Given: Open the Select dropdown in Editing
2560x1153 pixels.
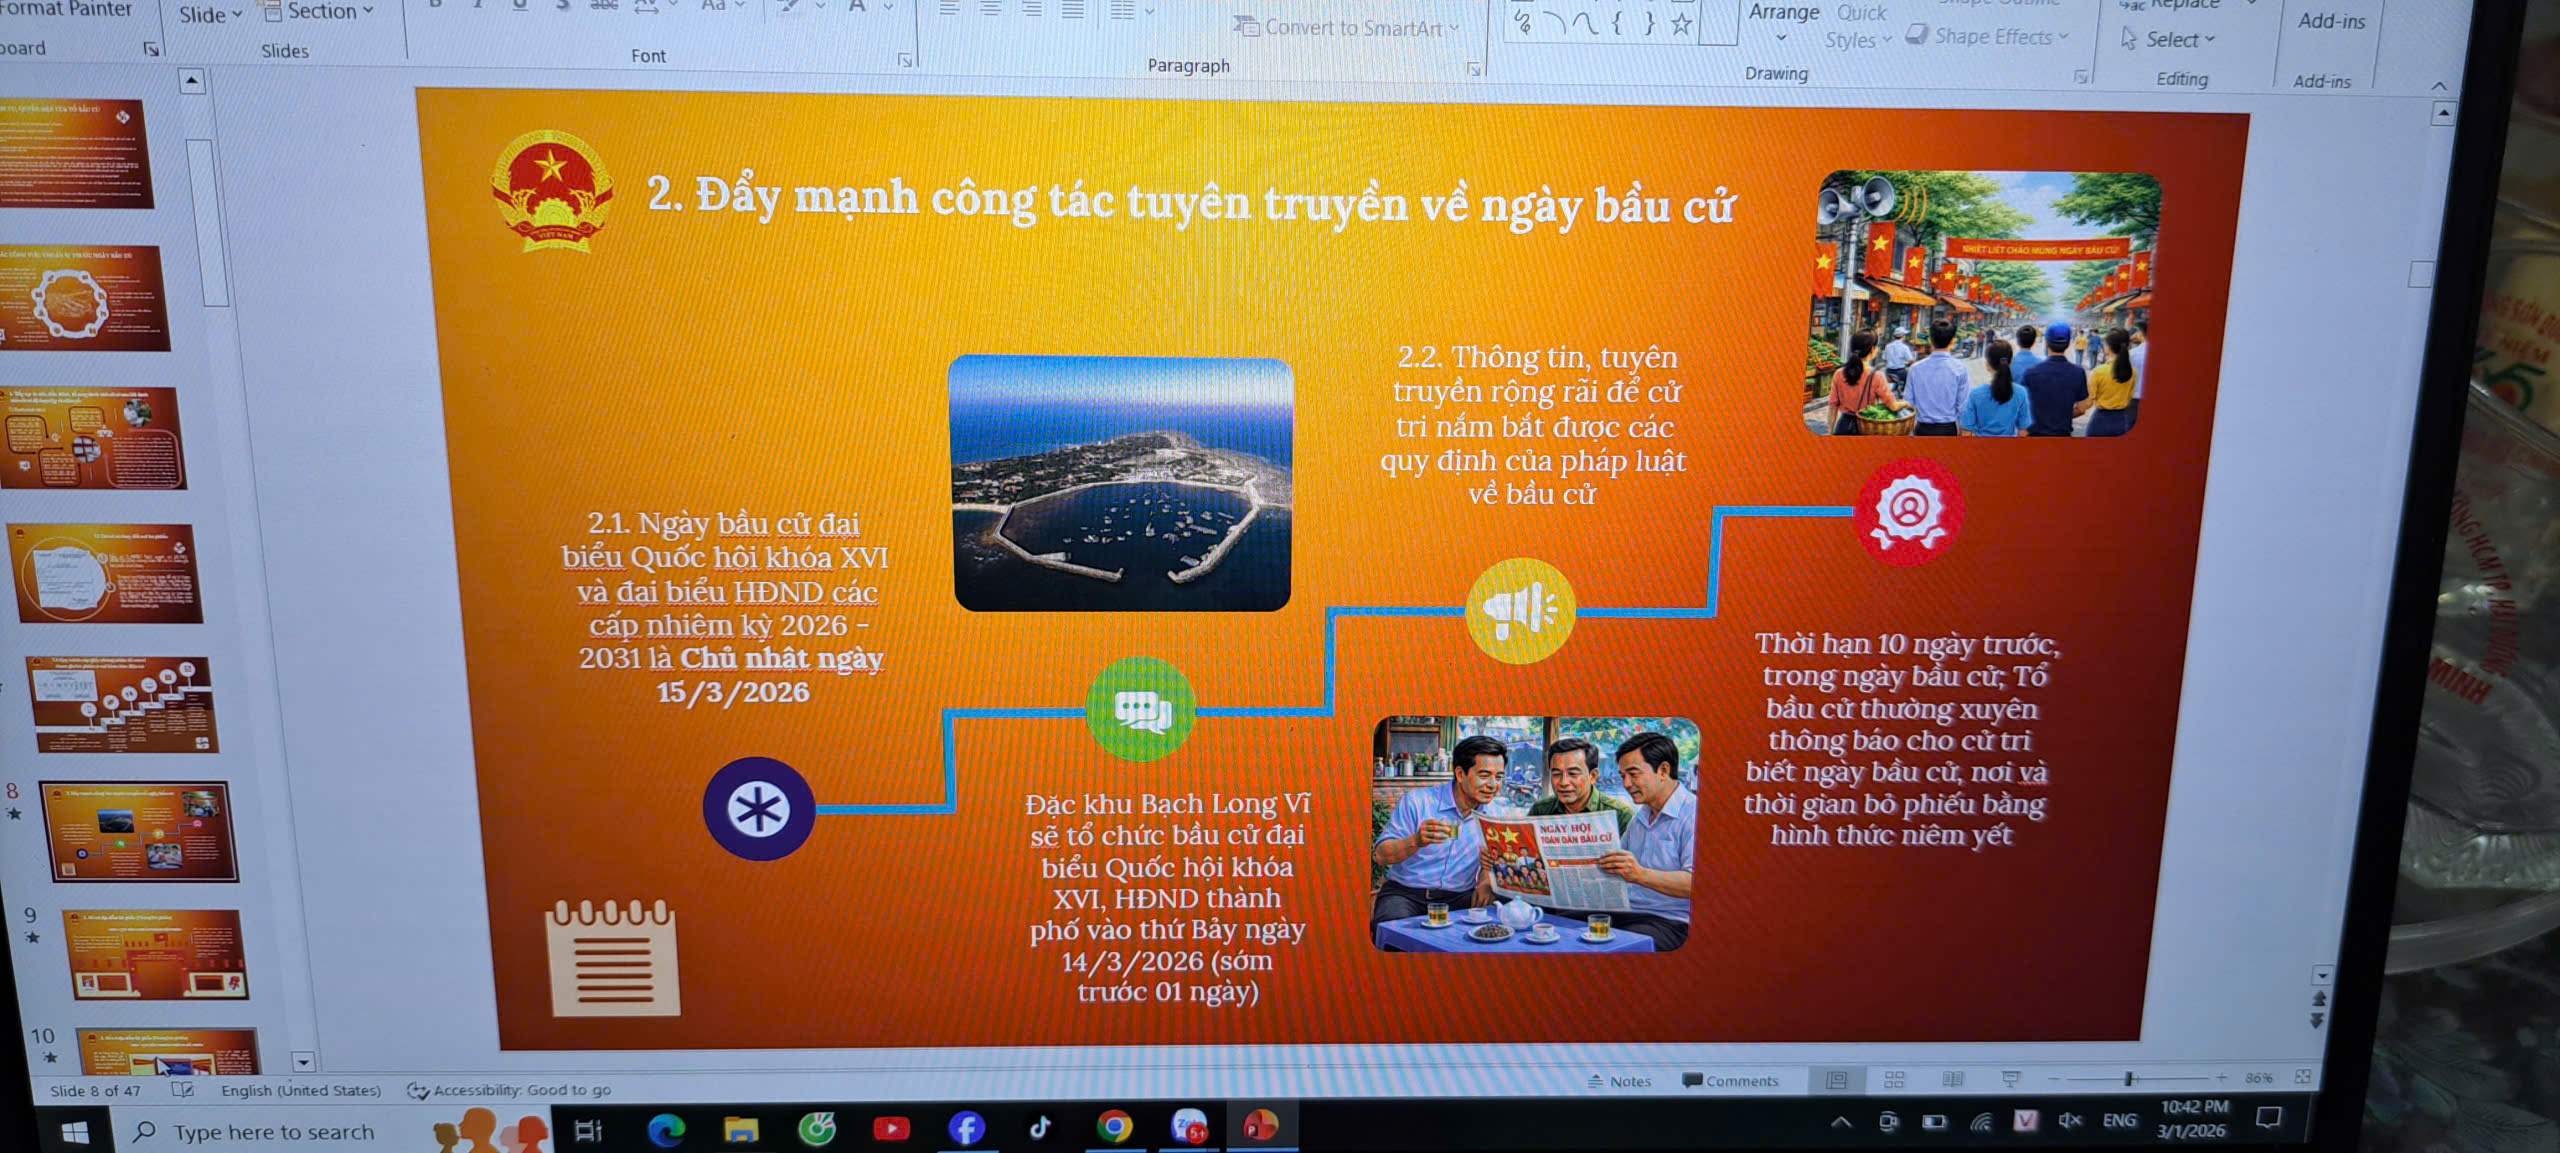Looking at the screenshot, I should click(x=2168, y=39).
